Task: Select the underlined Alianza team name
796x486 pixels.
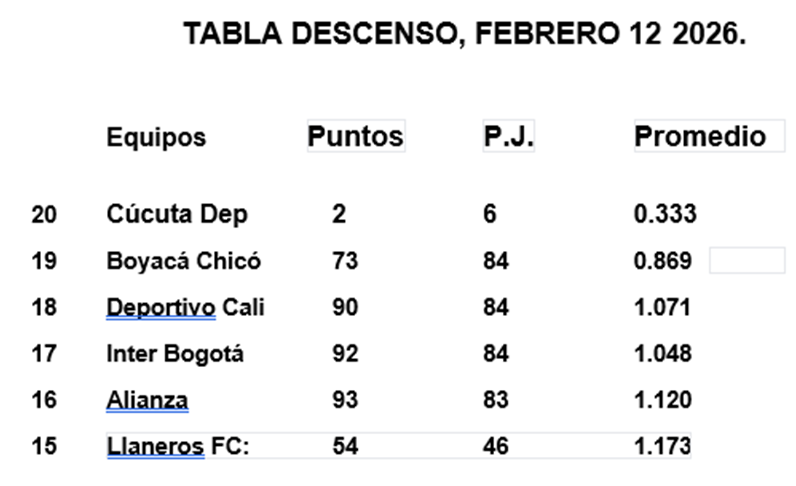Action: tap(147, 400)
